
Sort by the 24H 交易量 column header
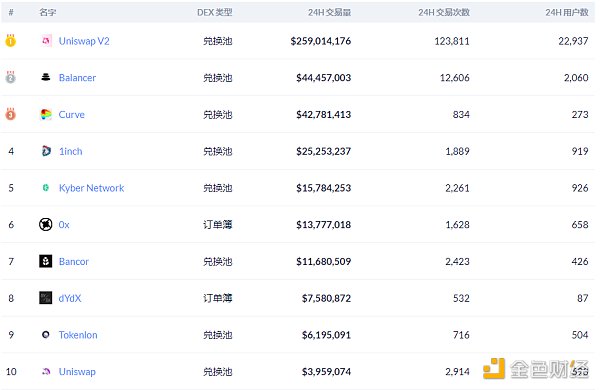click(x=329, y=12)
